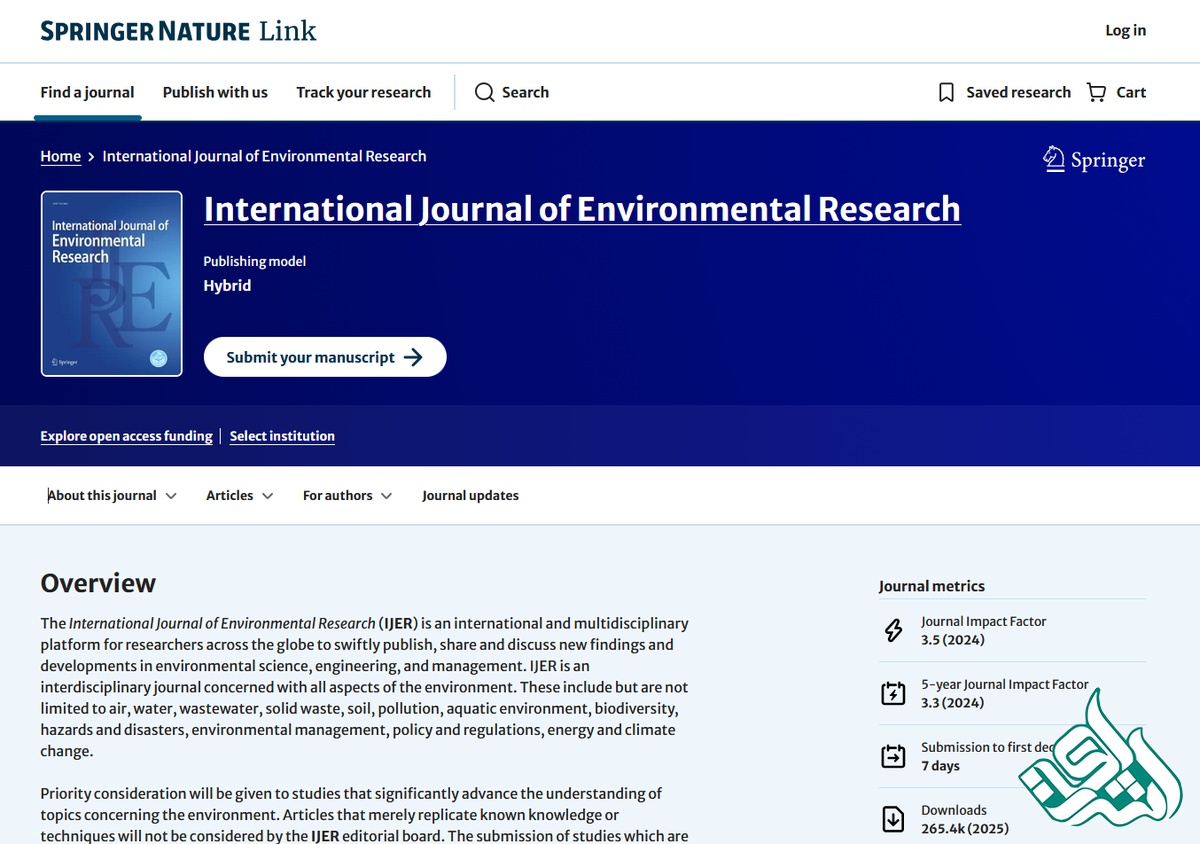This screenshot has height=844, width=1200.
Task: Open the Explore open access funding link
Action: point(126,436)
